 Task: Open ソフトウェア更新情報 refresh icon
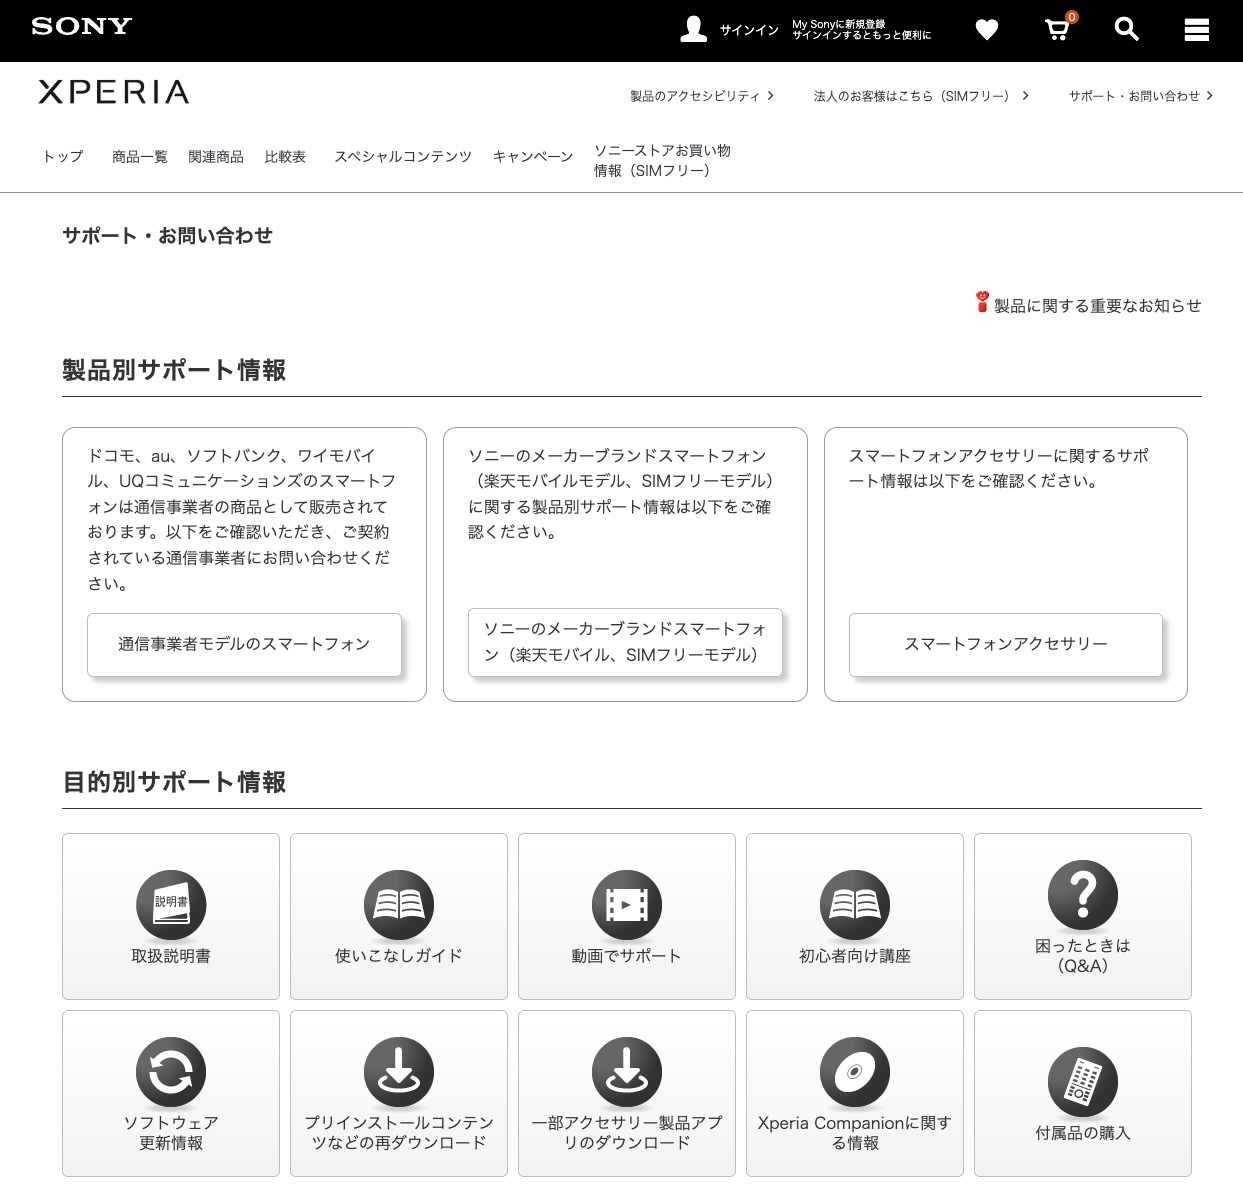171,1072
